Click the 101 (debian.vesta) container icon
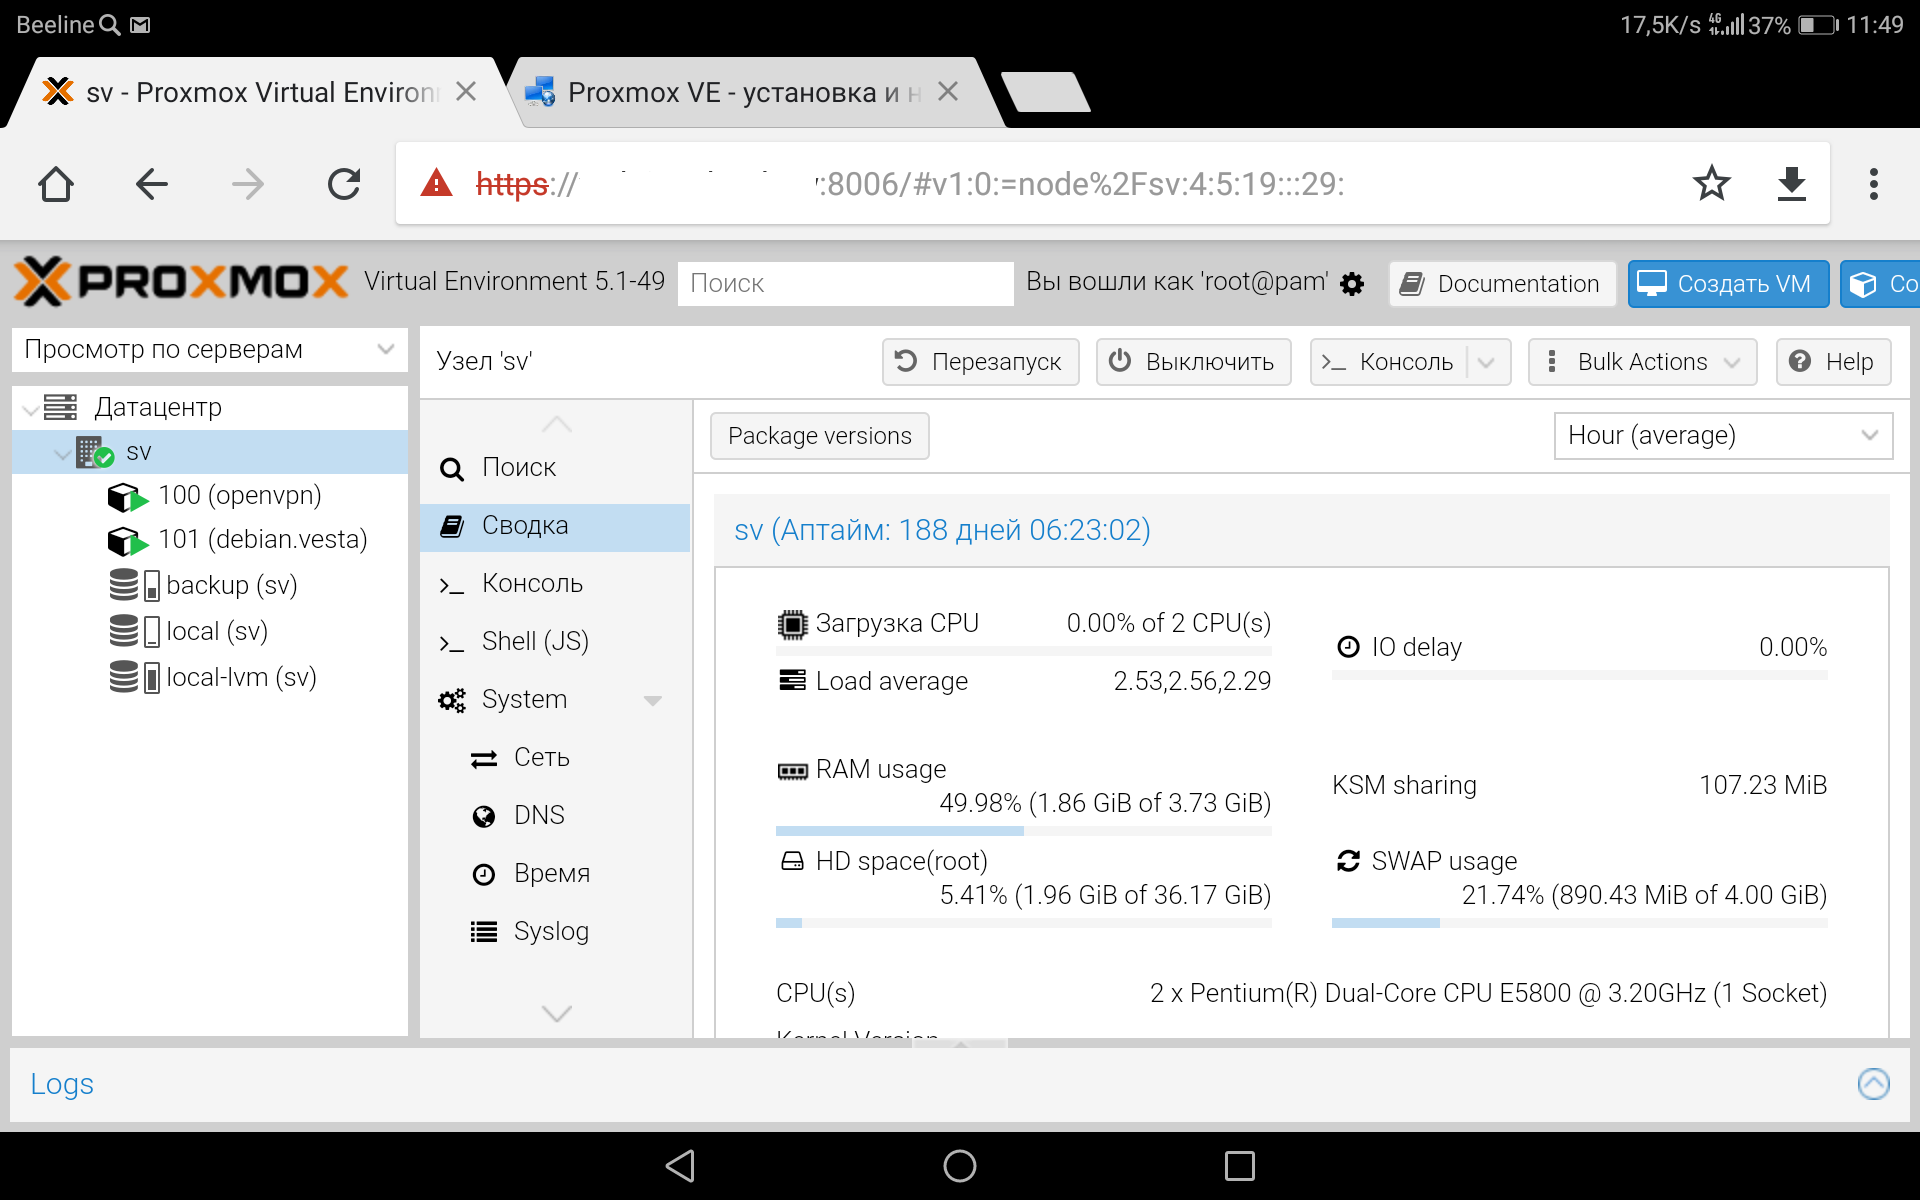Viewport: 1920px width, 1200px height. [x=127, y=541]
